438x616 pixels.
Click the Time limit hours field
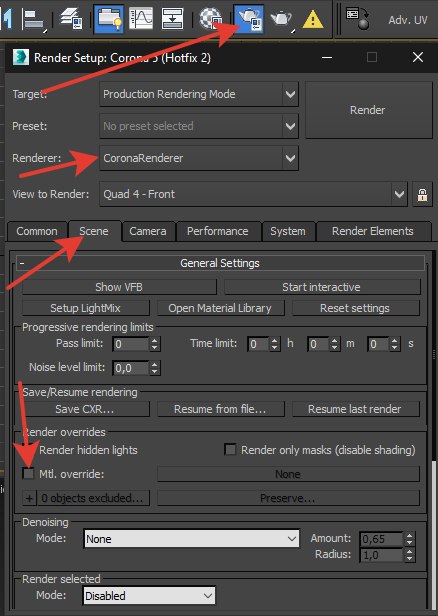[258, 344]
